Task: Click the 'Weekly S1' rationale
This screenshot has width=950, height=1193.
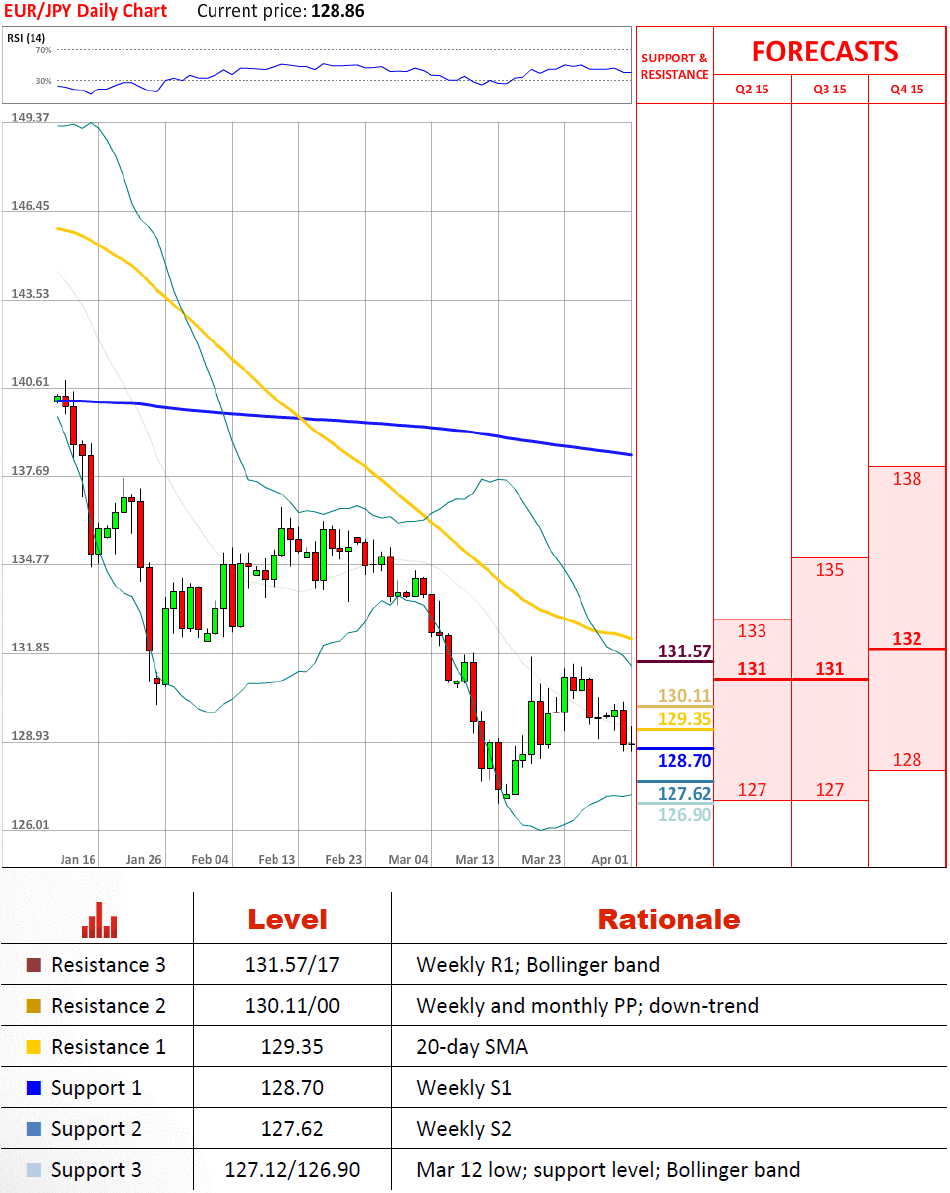Action: 464,1088
